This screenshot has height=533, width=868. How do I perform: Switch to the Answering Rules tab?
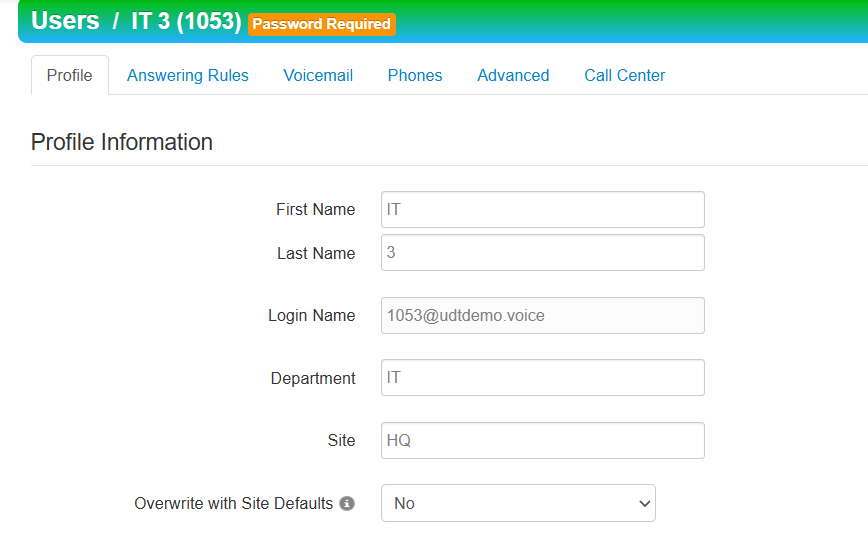188,75
